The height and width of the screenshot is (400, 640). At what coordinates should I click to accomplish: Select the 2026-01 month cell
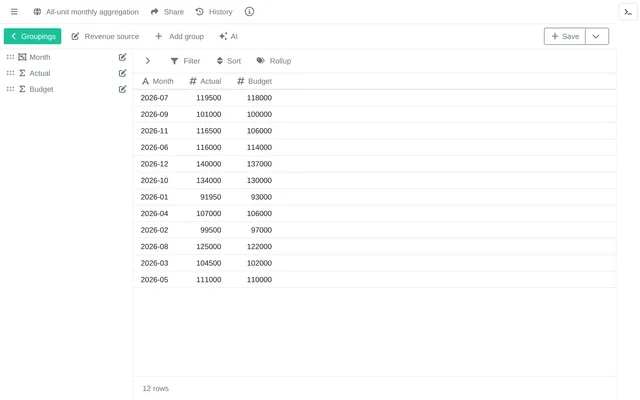pyautogui.click(x=154, y=197)
